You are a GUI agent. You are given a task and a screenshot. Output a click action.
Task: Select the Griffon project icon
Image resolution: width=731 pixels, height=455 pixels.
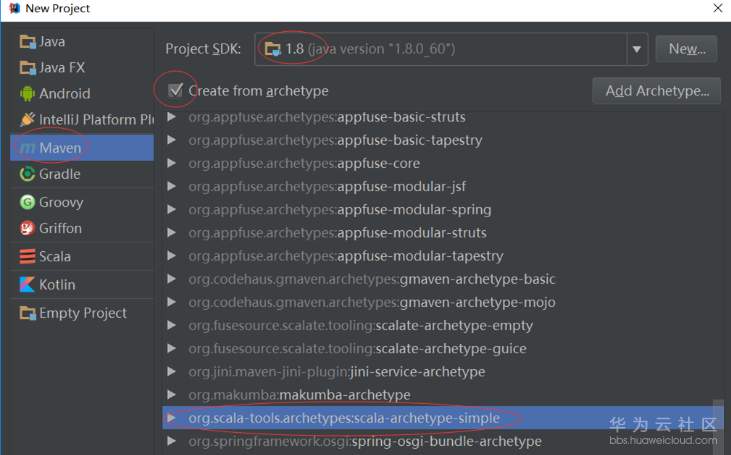(27, 228)
